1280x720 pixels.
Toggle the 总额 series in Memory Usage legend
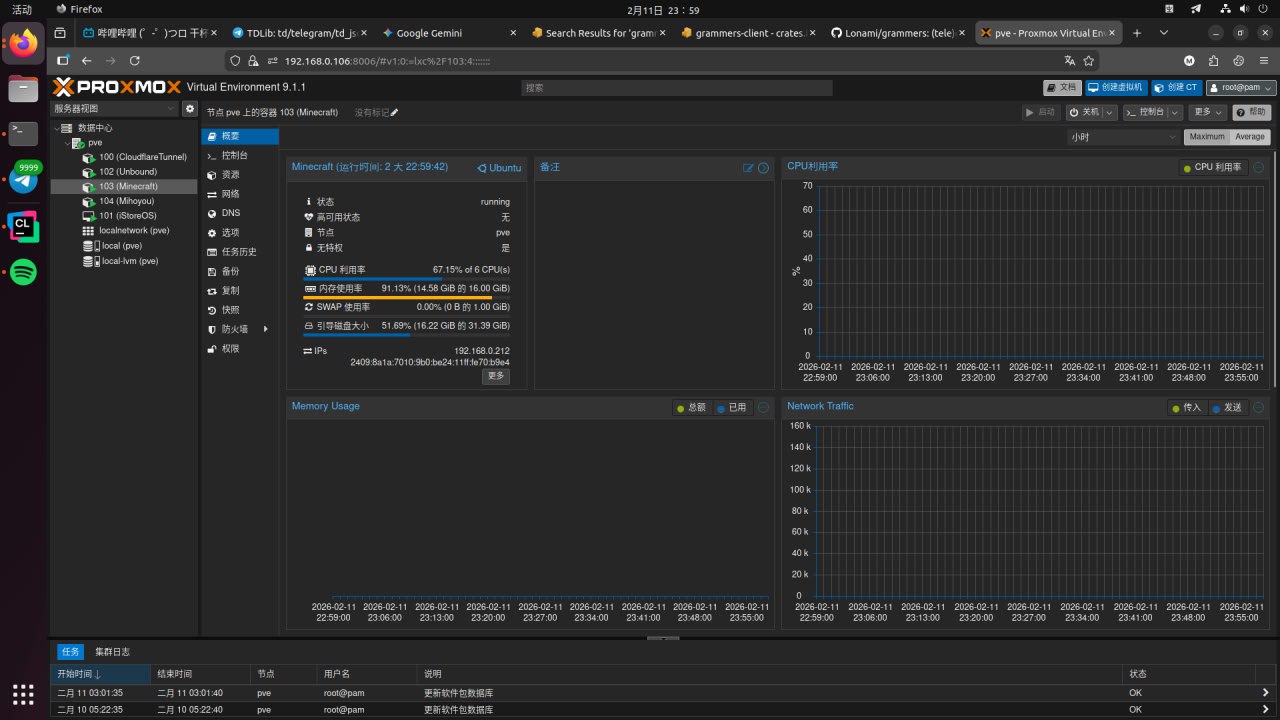tap(691, 408)
